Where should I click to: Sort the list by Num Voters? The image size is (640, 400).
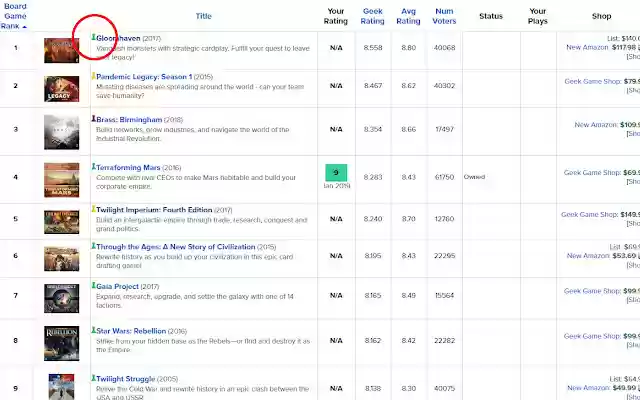point(444,16)
